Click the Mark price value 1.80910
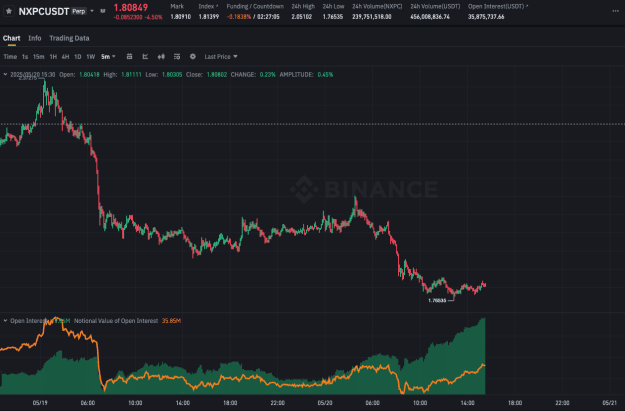This screenshot has width=625, height=411. (181, 17)
